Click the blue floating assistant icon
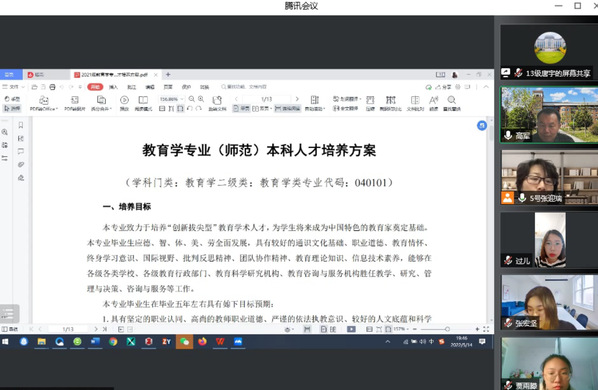The height and width of the screenshot is (390, 598). 482,125
